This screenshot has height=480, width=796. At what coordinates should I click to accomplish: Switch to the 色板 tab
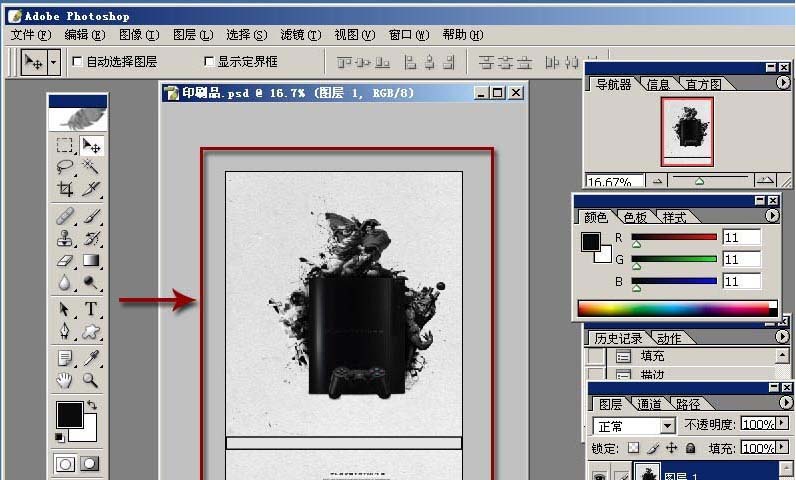635,217
